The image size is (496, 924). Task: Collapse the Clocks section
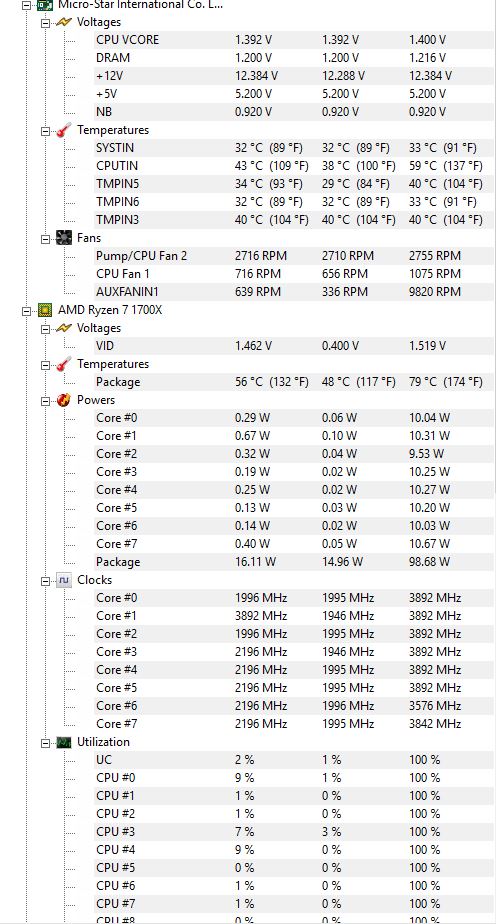point(45,580)
